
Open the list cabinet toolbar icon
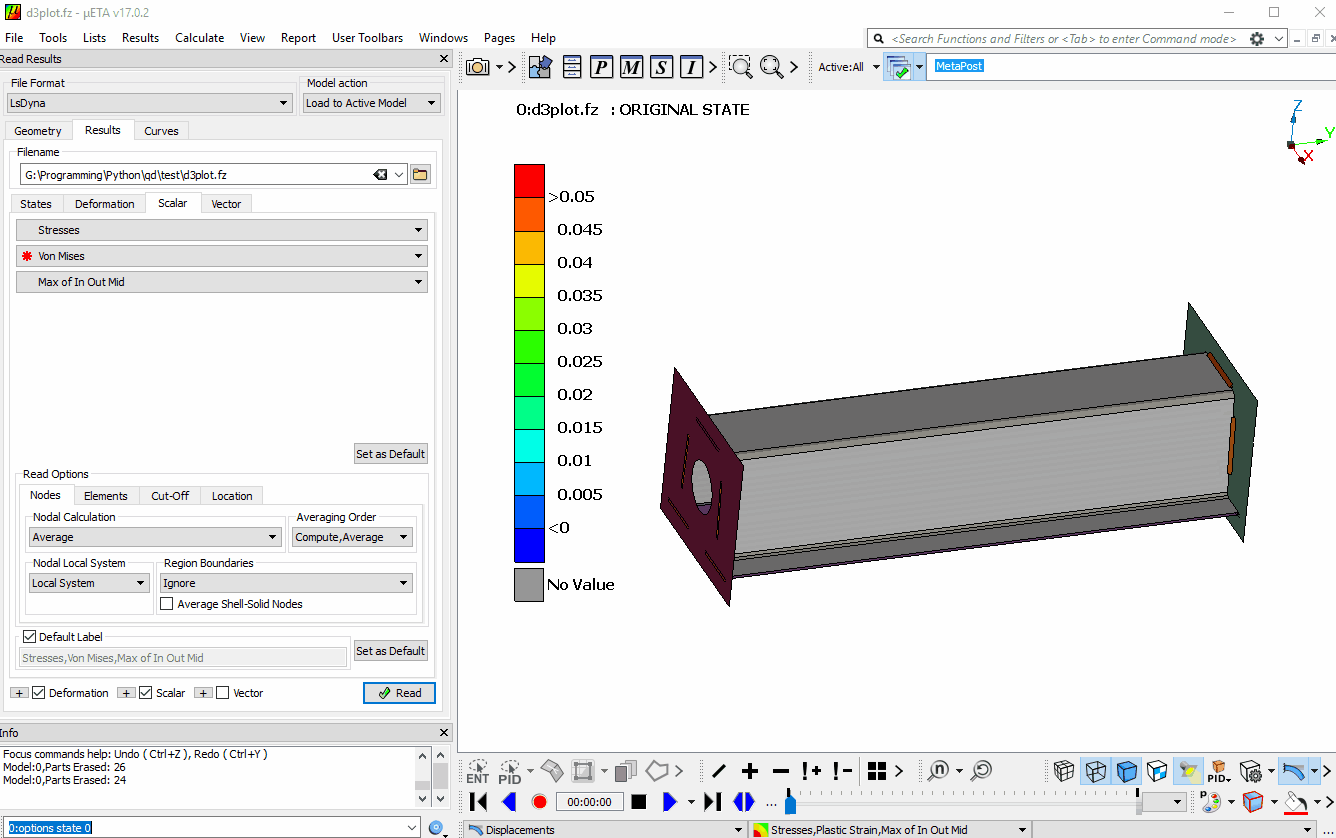[571, 67]
